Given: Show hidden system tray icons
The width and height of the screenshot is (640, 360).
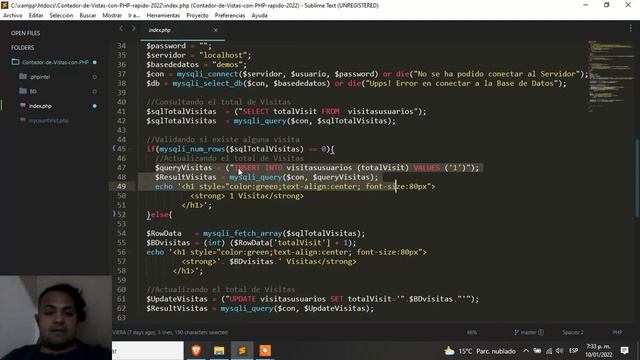Looking at the screenshot, I should point(526,351).
